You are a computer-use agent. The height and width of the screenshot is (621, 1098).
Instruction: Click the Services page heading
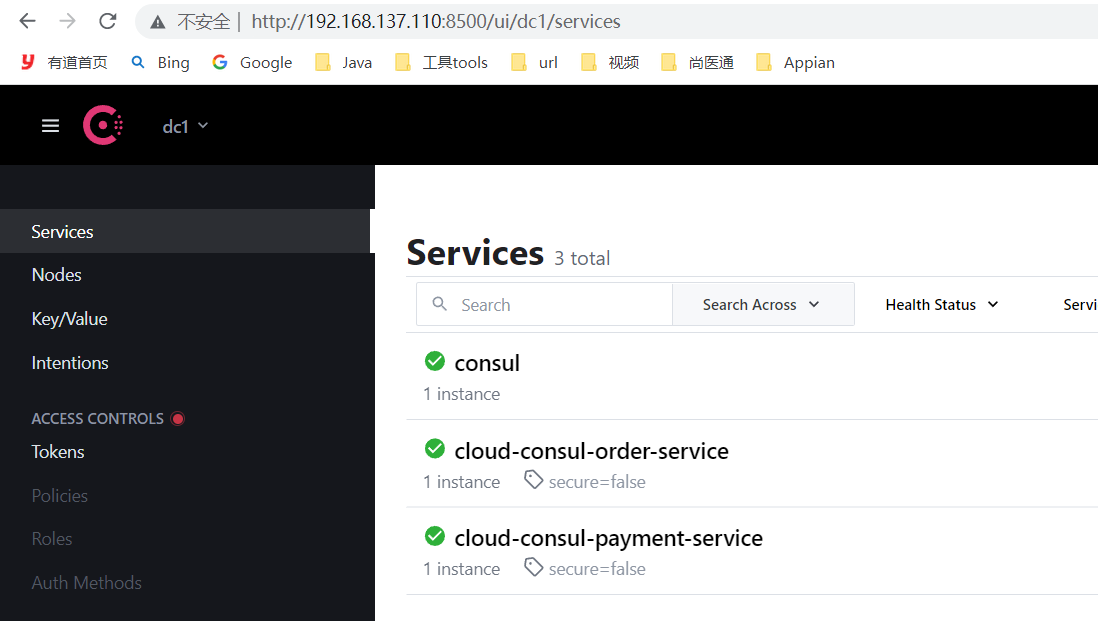coord(475,252)
